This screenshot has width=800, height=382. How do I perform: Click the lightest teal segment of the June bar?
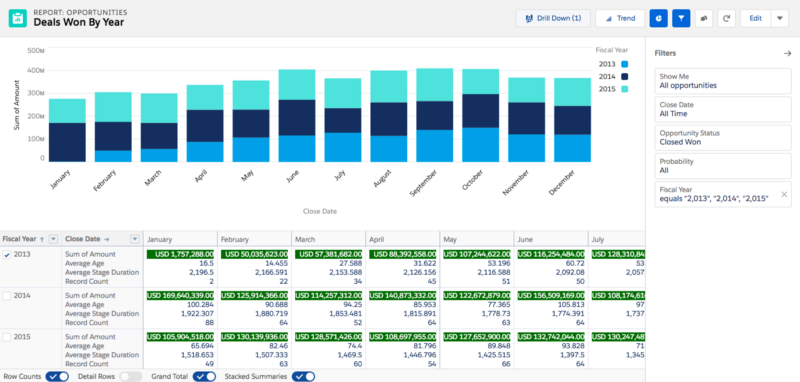(297, 85)
